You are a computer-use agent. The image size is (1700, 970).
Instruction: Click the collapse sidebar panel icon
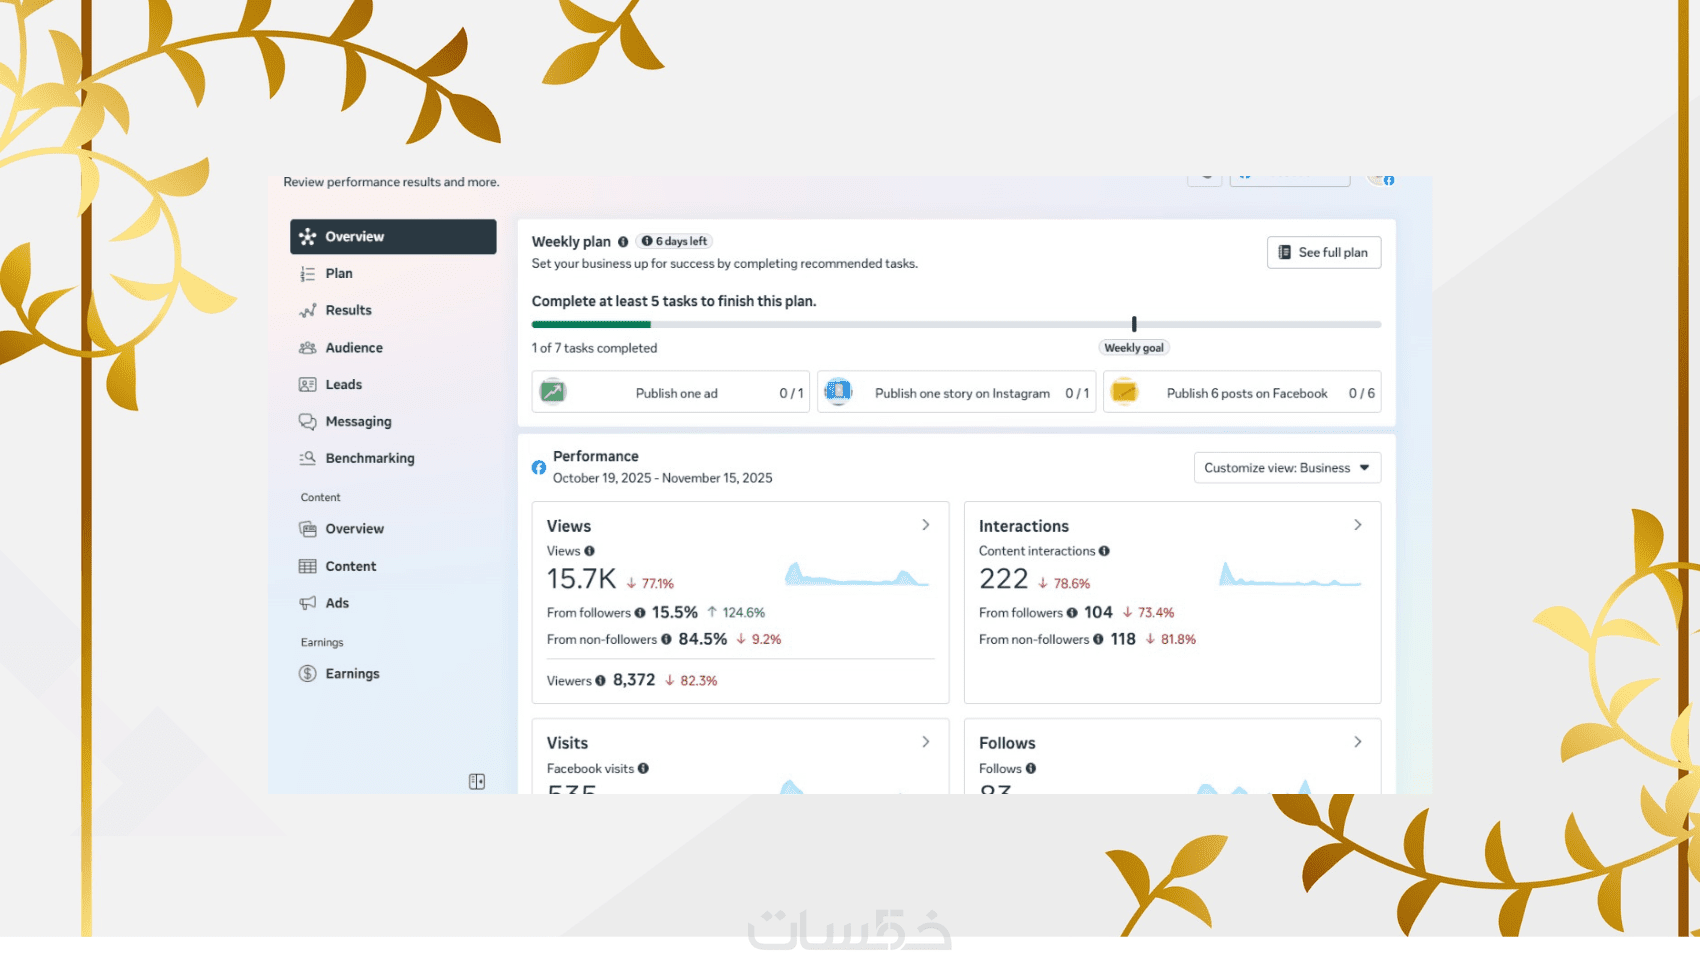[x=477, y=781]
